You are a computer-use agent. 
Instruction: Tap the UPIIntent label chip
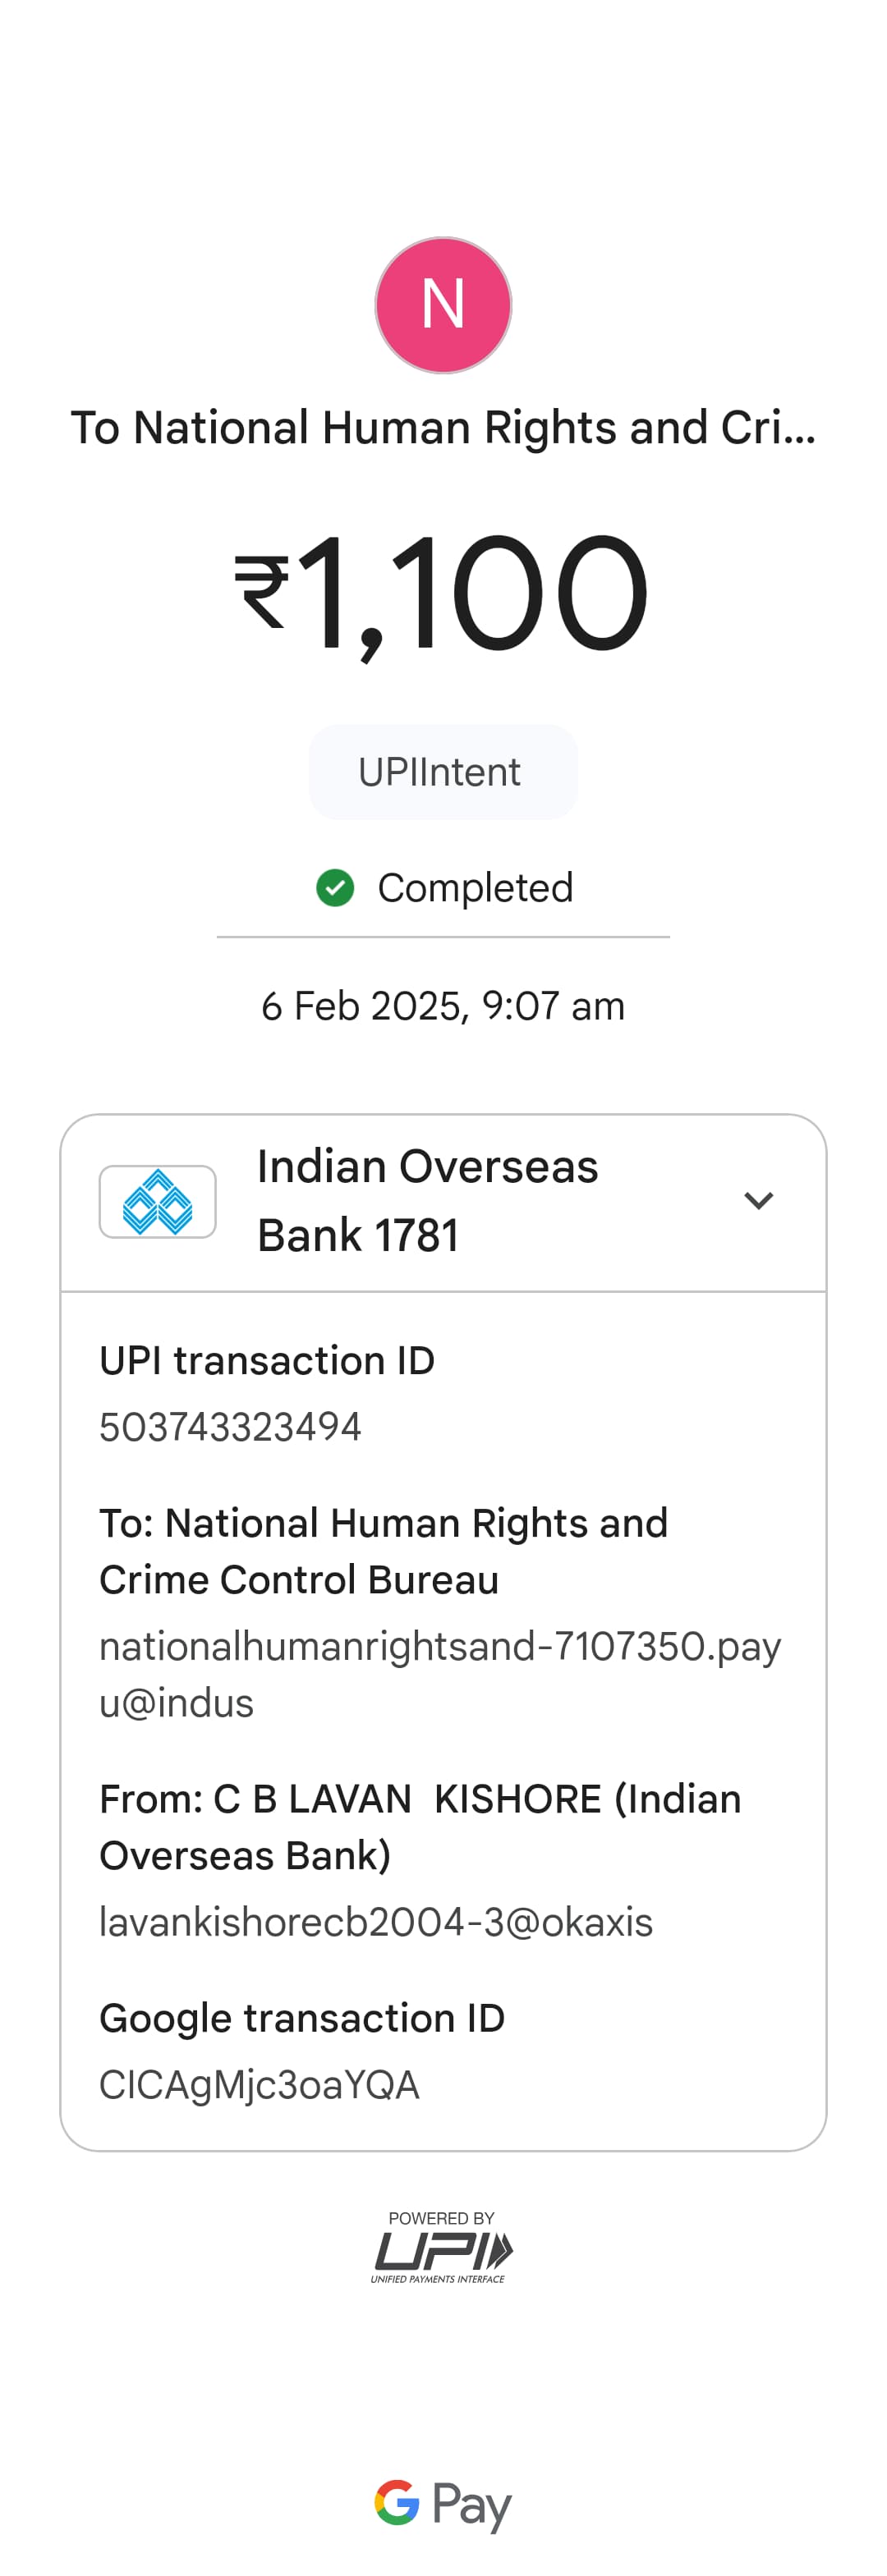(x=442, y=772)
